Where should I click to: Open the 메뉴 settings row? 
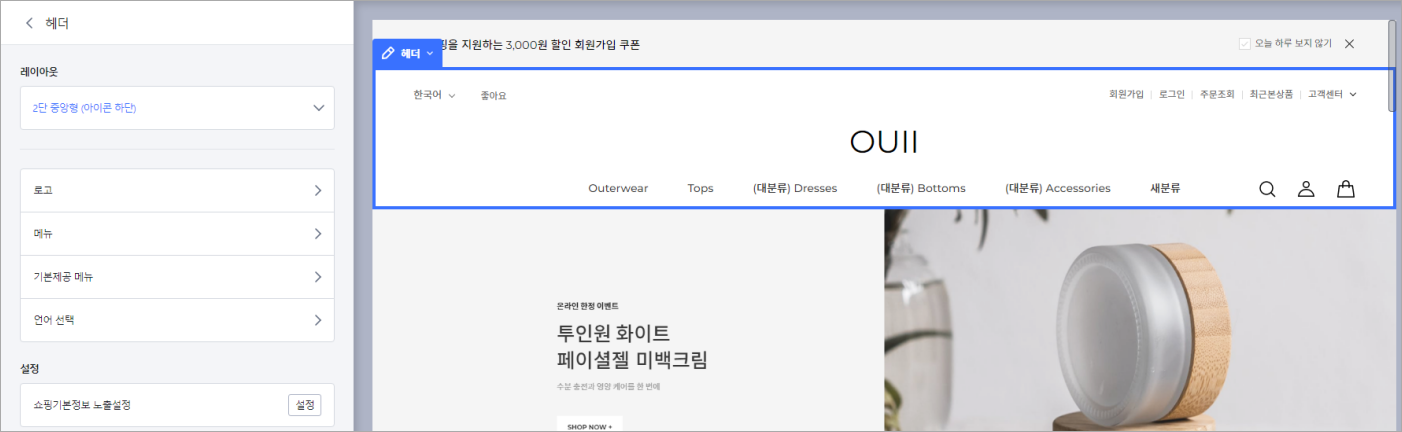177,234
